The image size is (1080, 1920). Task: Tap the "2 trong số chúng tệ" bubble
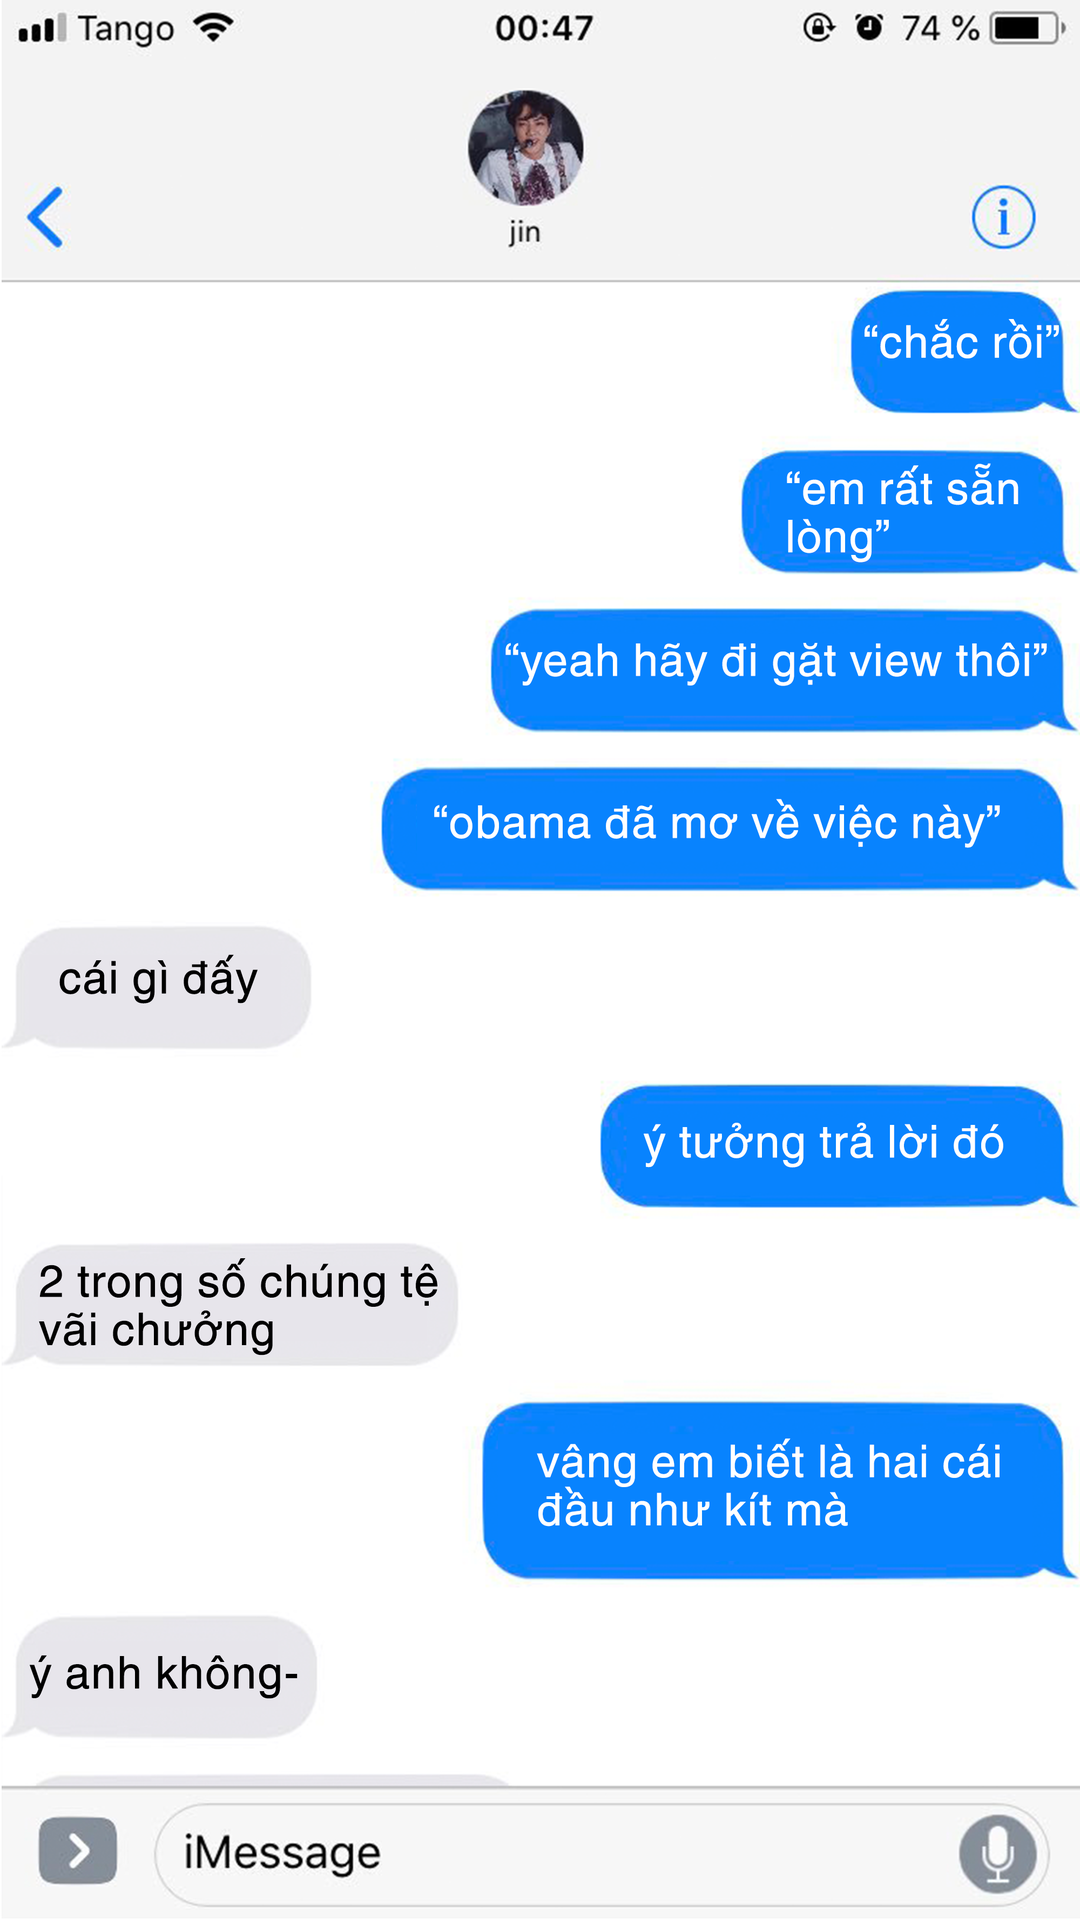click(x=232, y=1305)
